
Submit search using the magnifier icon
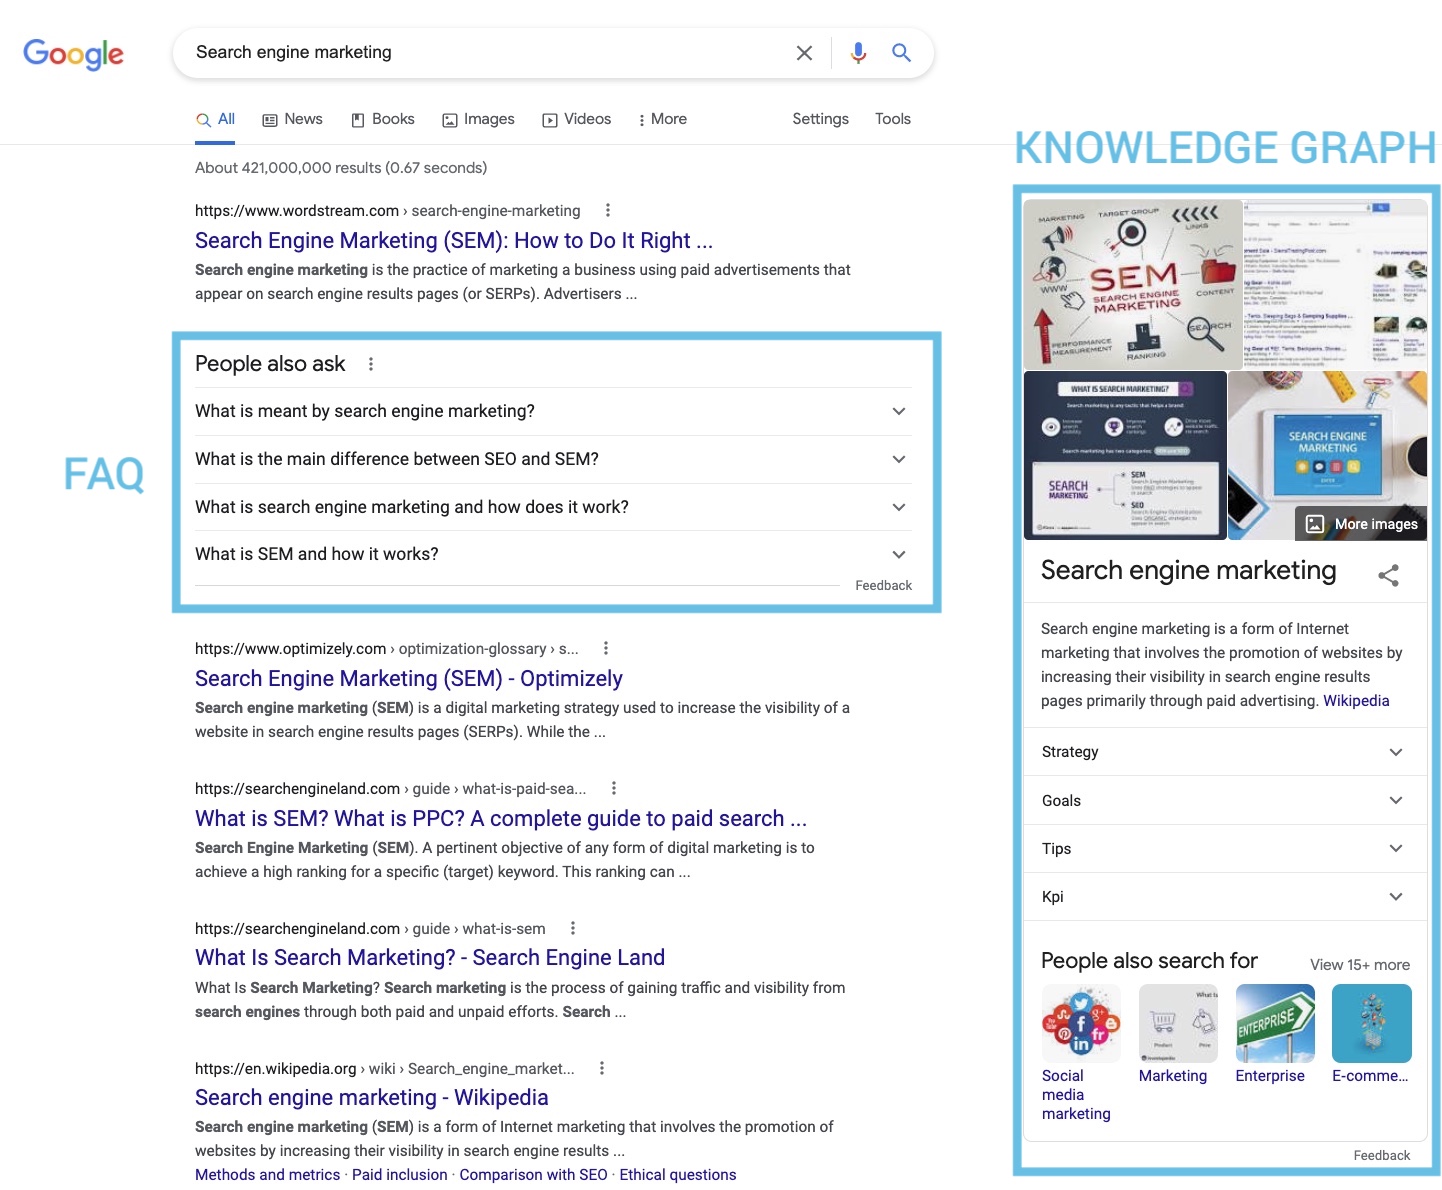click(x=901, y=53)
